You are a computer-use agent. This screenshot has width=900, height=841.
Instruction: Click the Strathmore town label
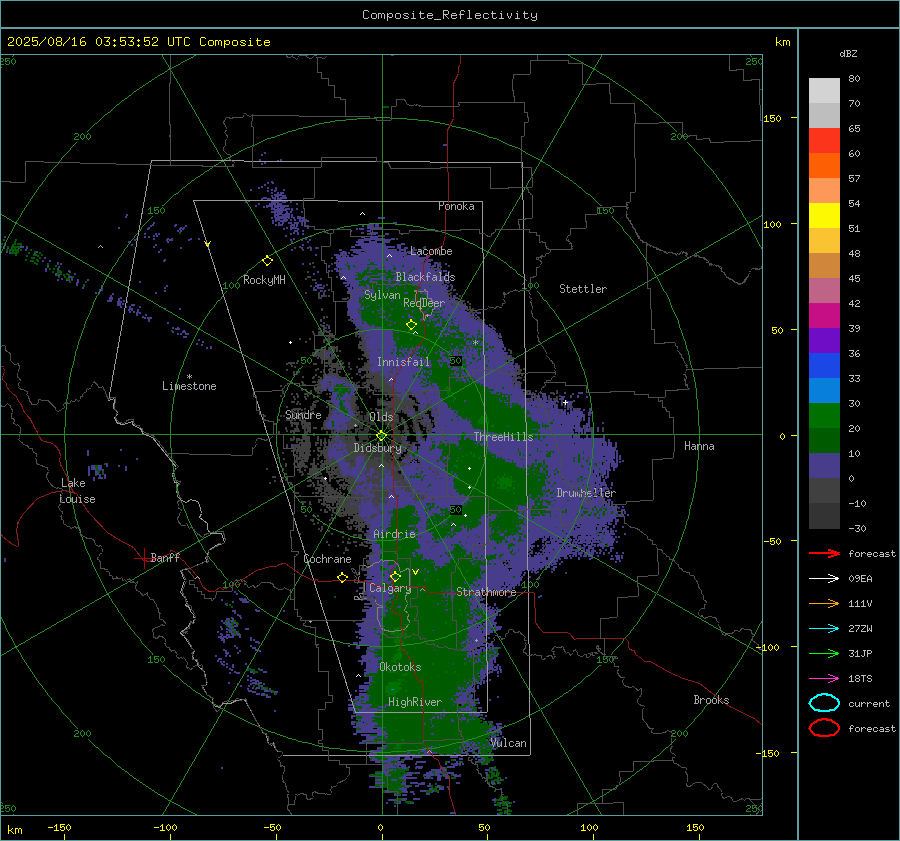coord(486,592)
